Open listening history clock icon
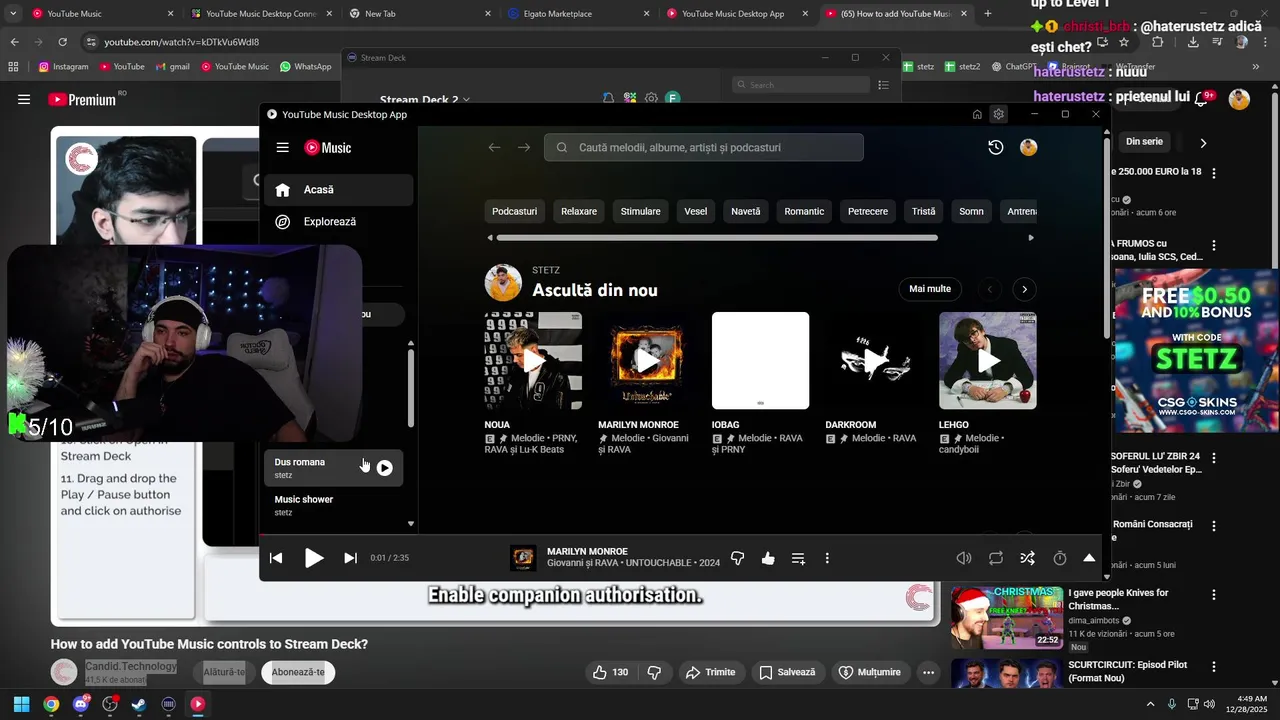This screenshot has width=1280, height=720. tap(996, 147)
